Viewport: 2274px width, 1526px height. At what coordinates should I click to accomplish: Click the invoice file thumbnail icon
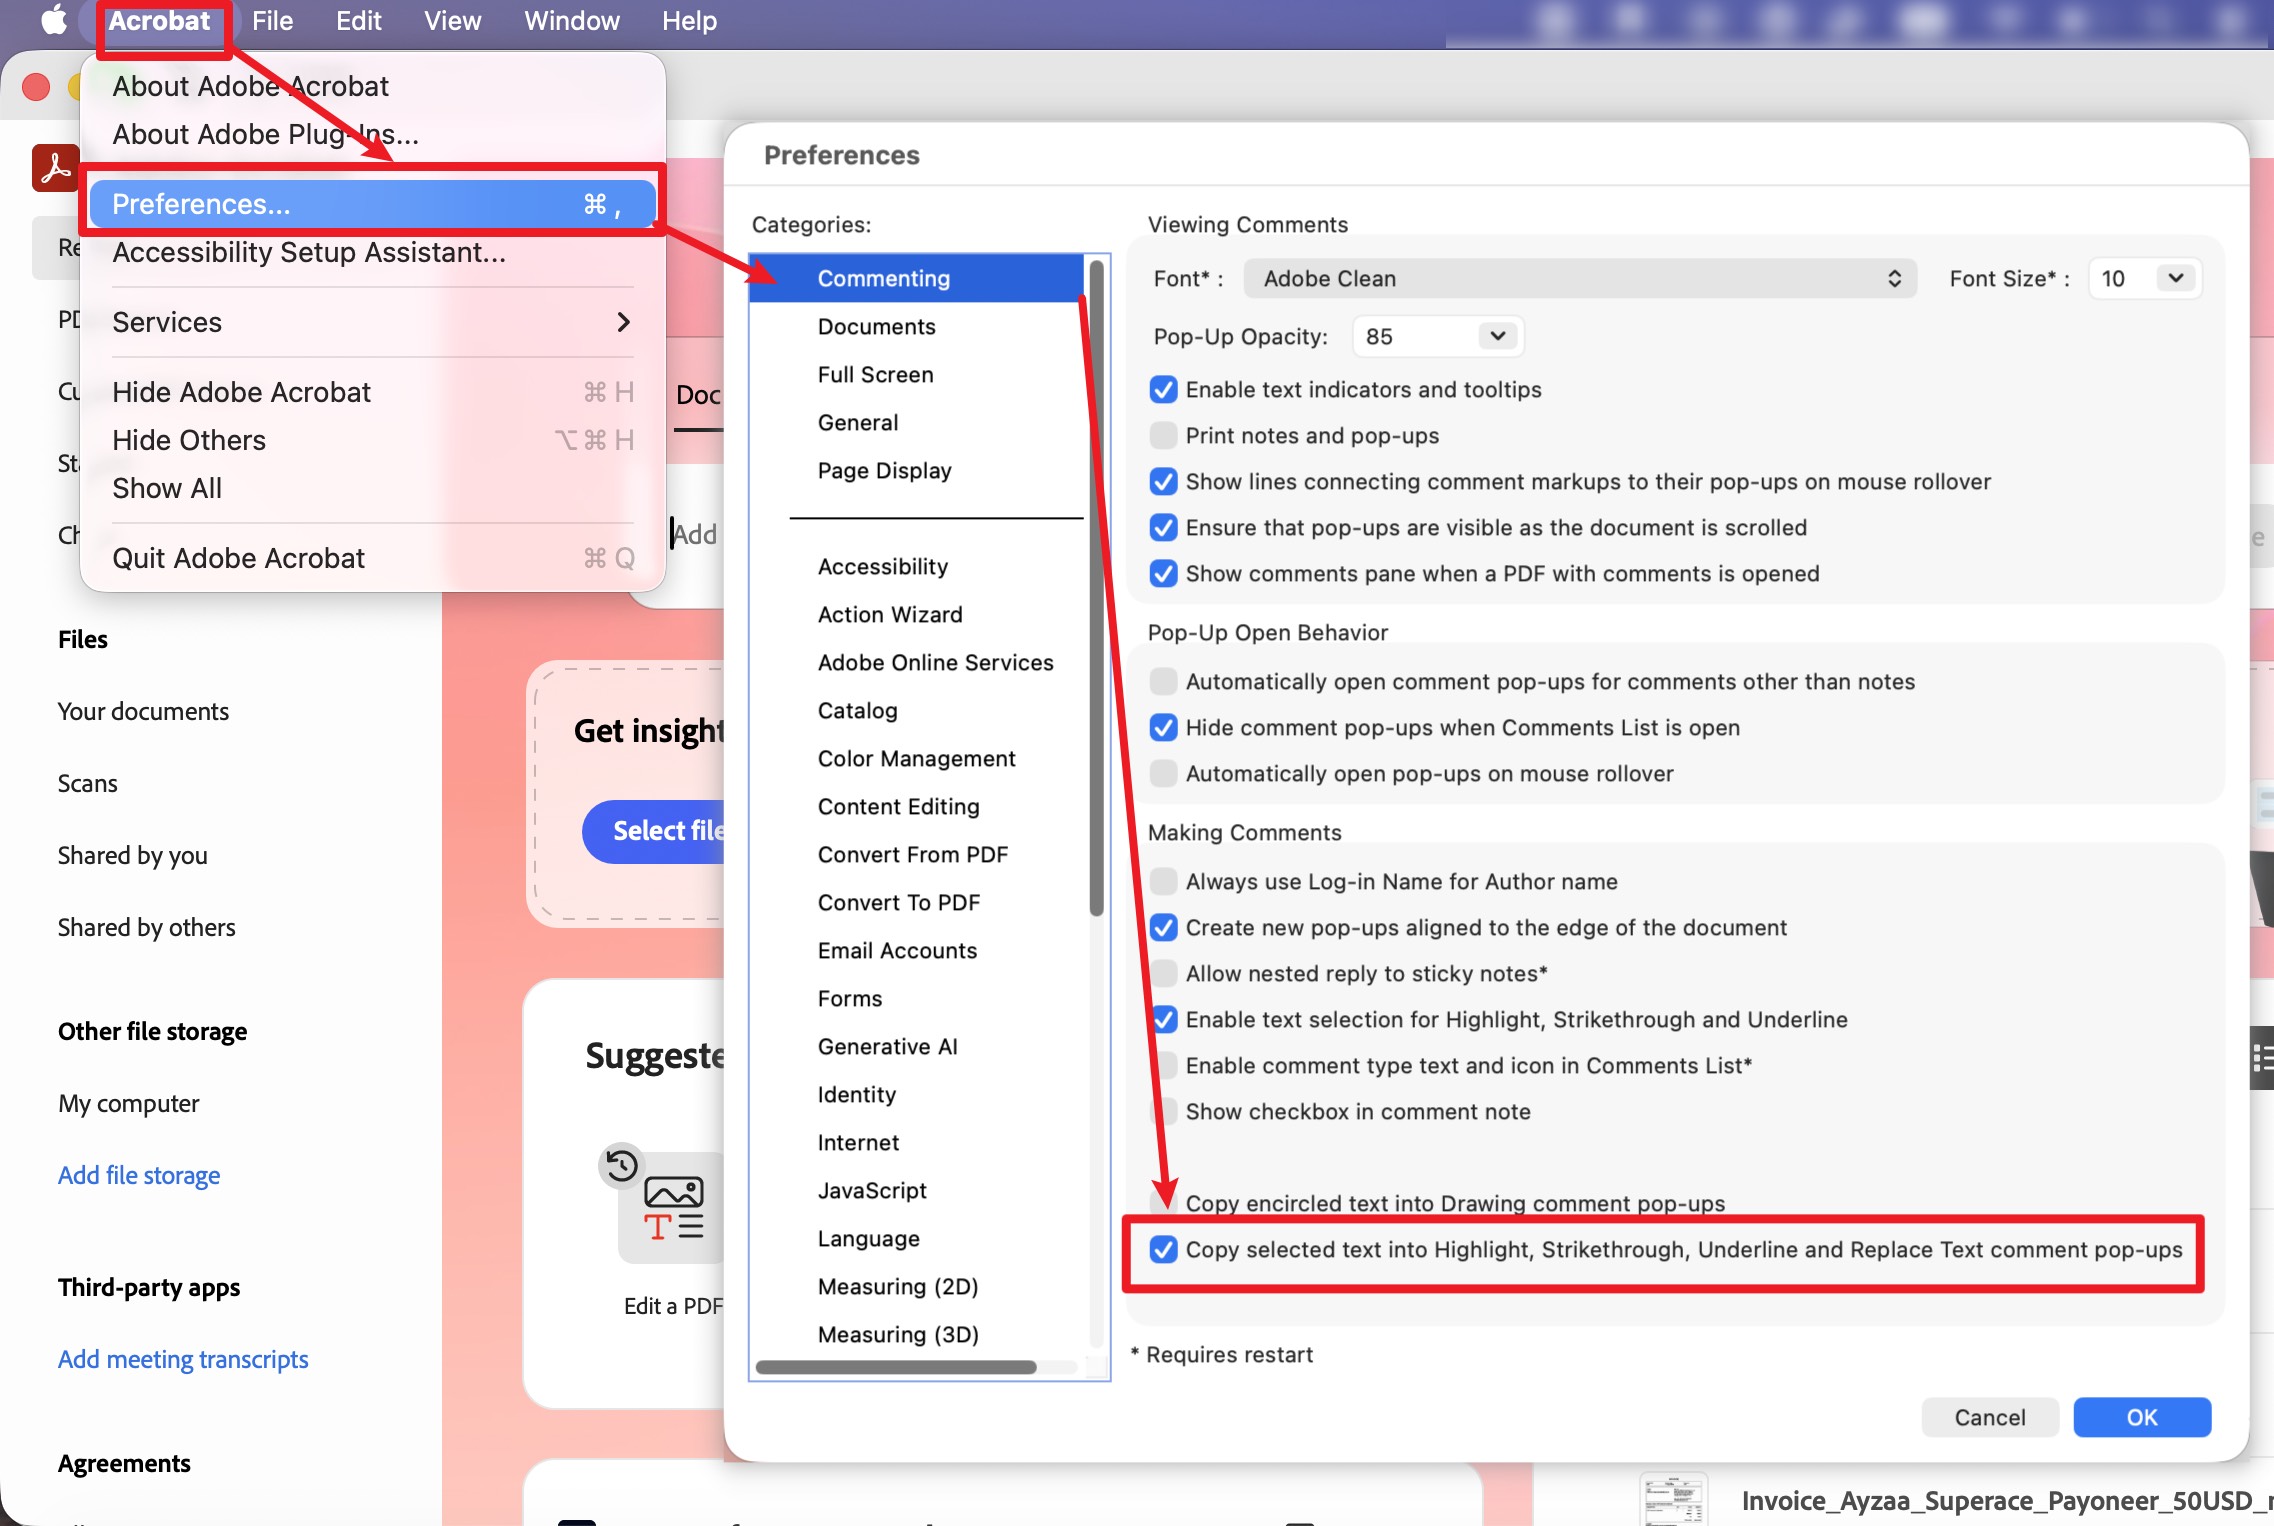(1674, 1499)
